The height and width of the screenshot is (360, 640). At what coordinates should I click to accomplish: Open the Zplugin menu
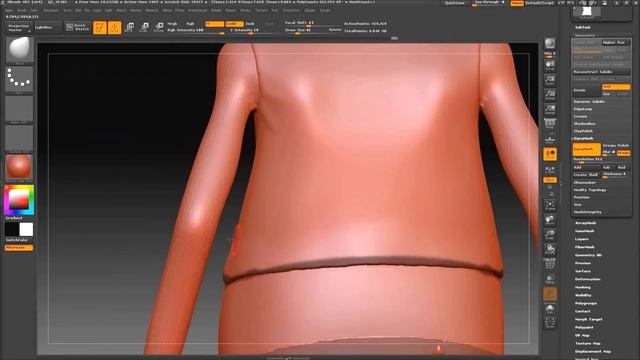[x=310, y=10]
